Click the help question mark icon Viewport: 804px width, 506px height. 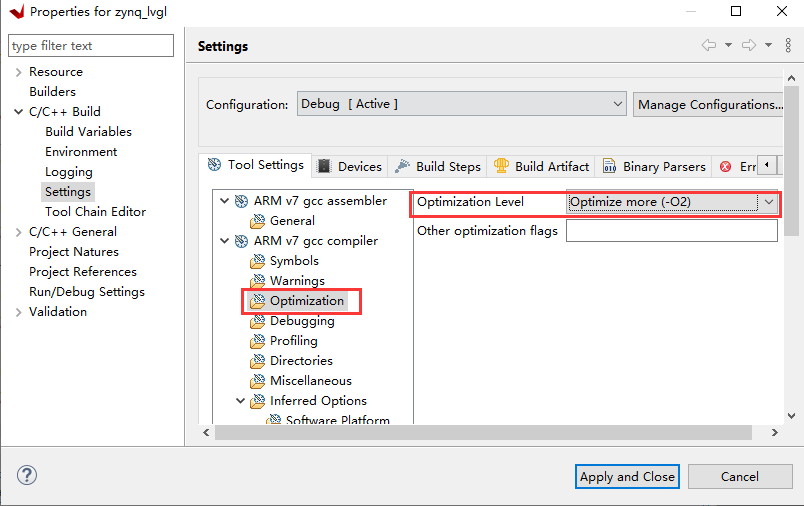point(27,476)
